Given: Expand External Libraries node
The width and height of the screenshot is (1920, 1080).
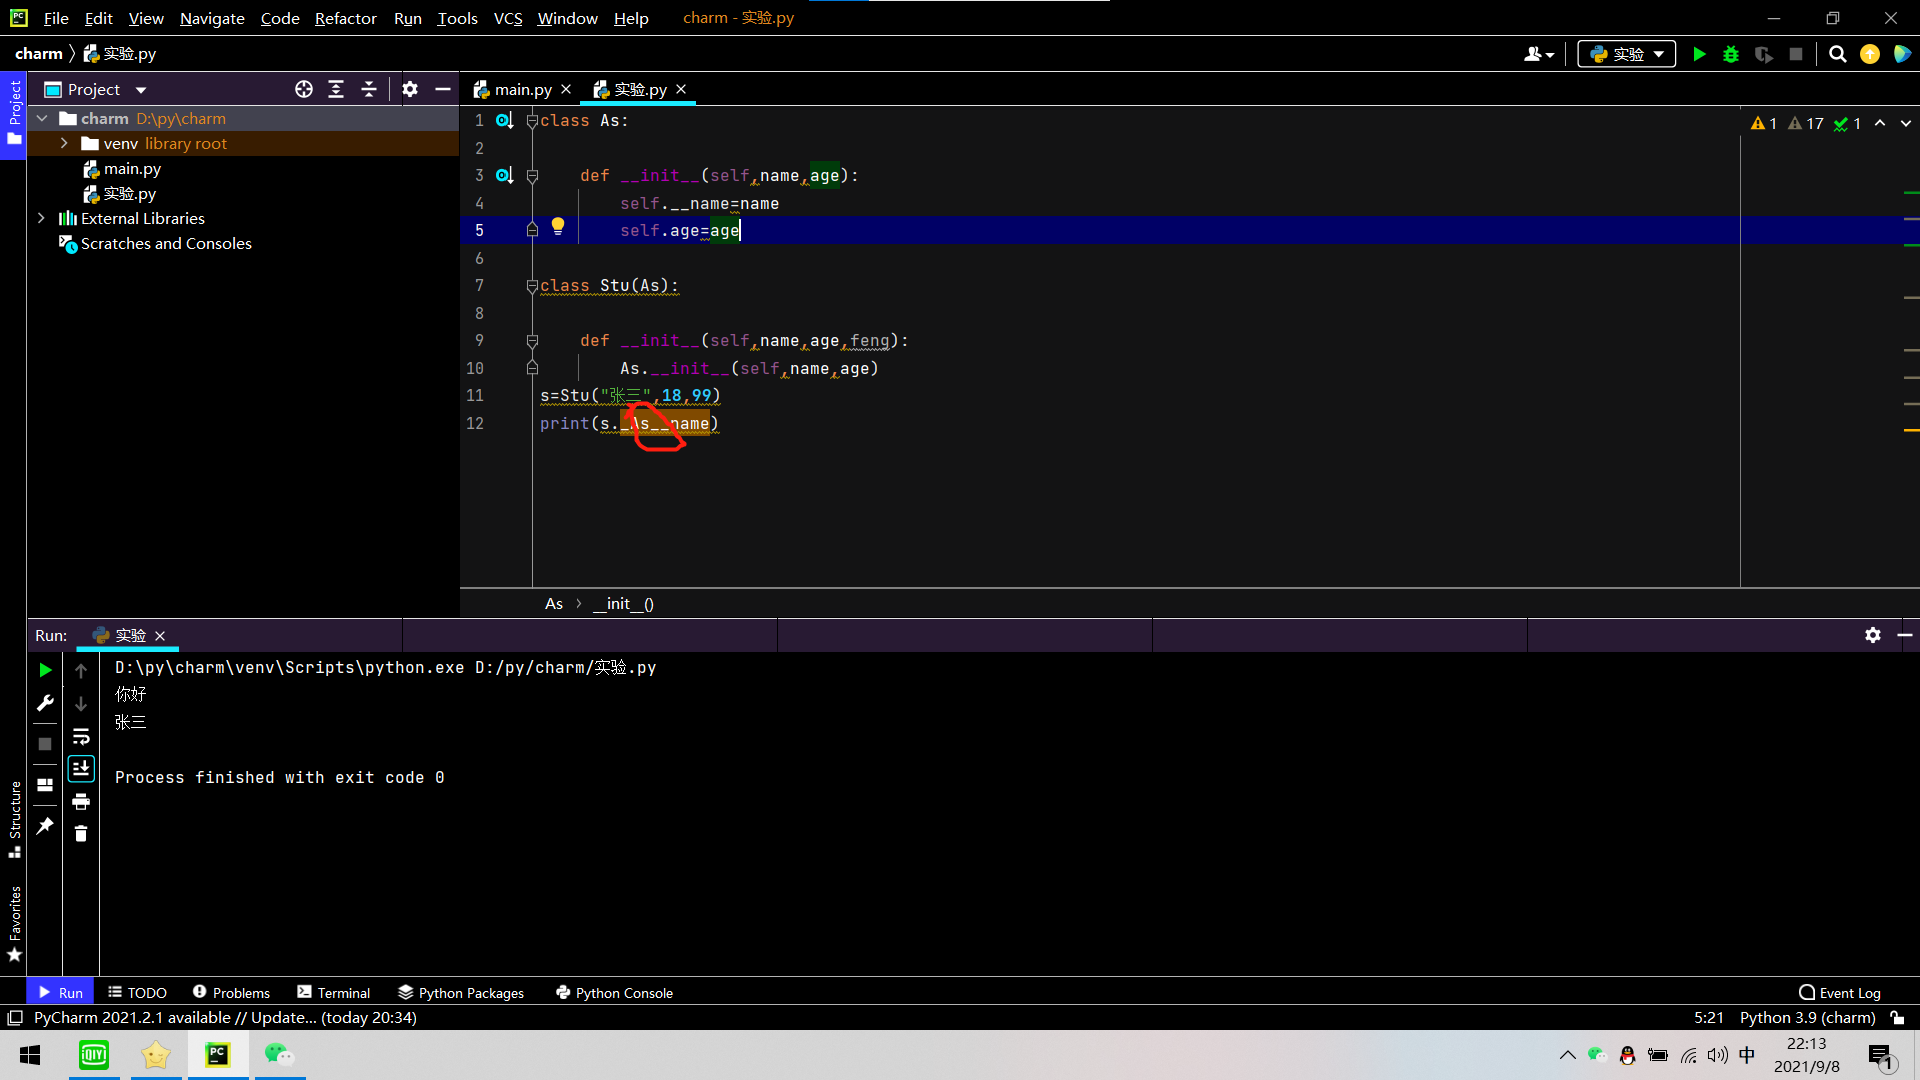Looking at the screenshot, I should 41,218.
